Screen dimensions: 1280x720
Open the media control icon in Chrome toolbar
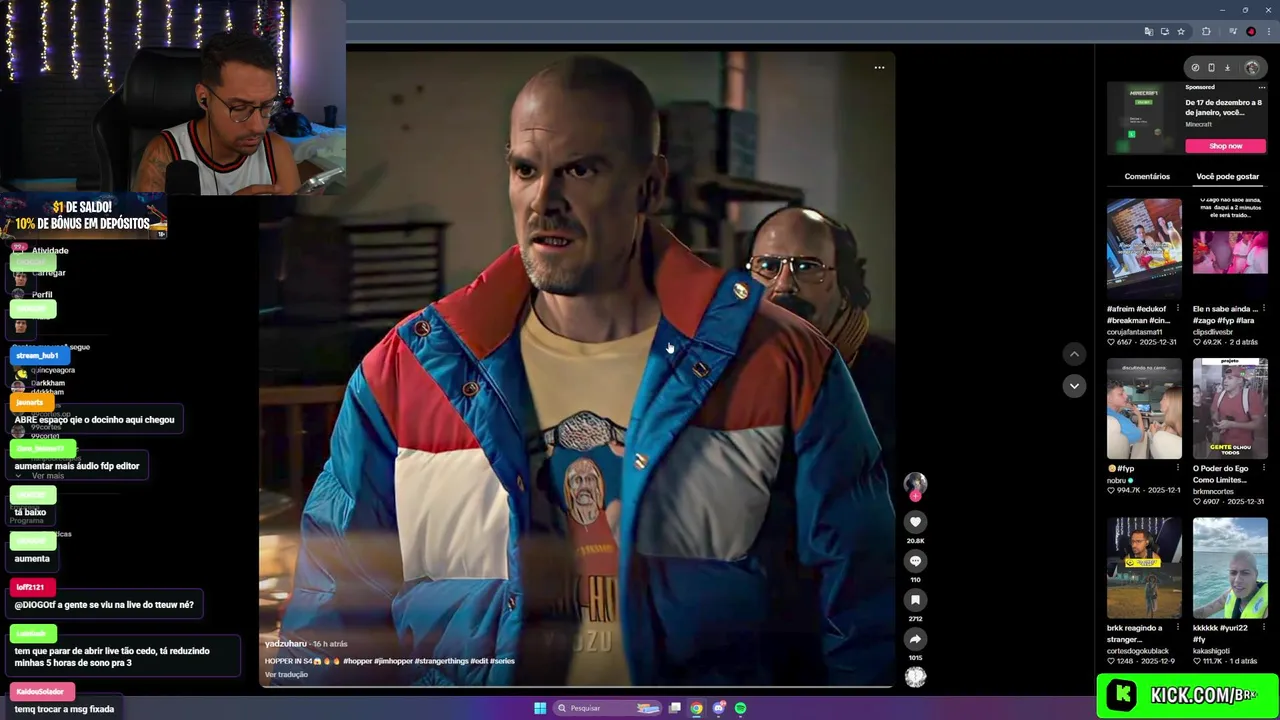click(x=1233, y=32)
